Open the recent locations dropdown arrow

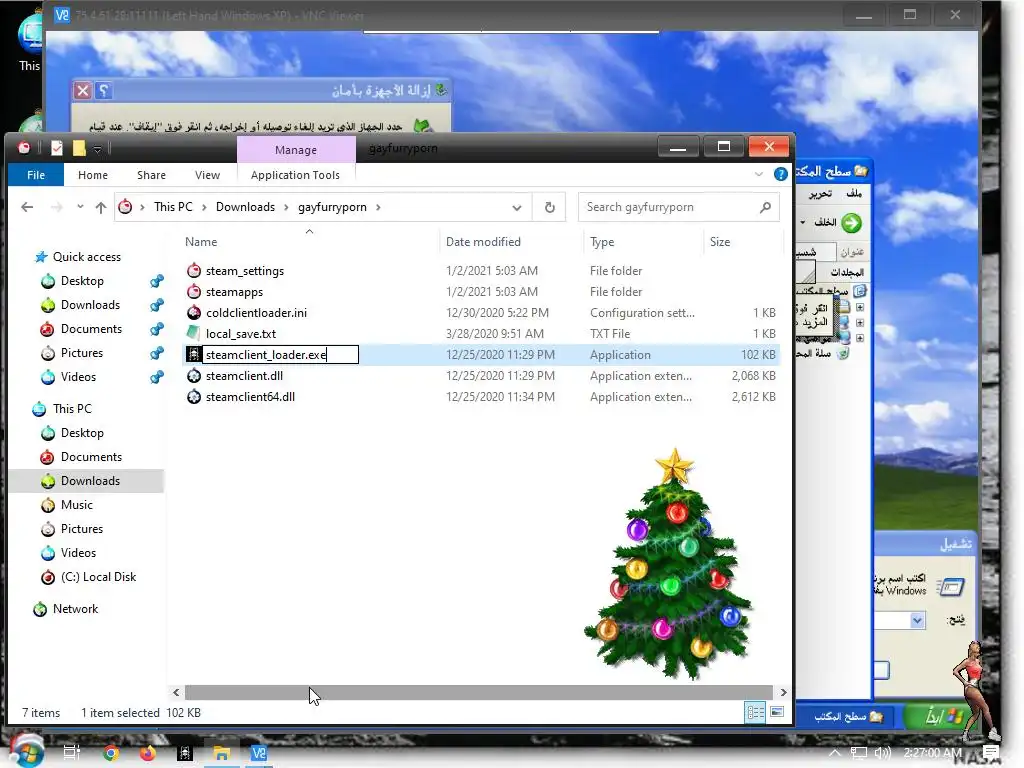click(80, 207)
